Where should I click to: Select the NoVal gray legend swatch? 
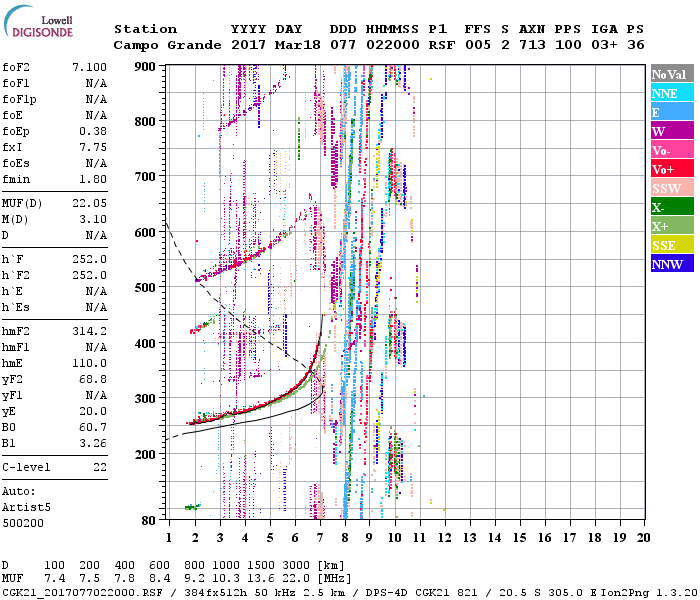672,74
